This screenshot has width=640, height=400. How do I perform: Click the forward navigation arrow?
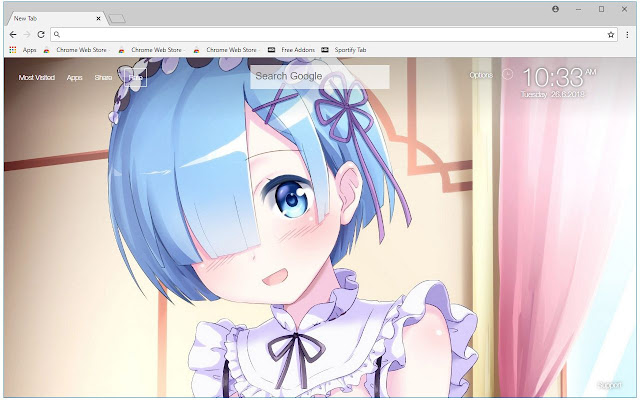pos(27,35)
